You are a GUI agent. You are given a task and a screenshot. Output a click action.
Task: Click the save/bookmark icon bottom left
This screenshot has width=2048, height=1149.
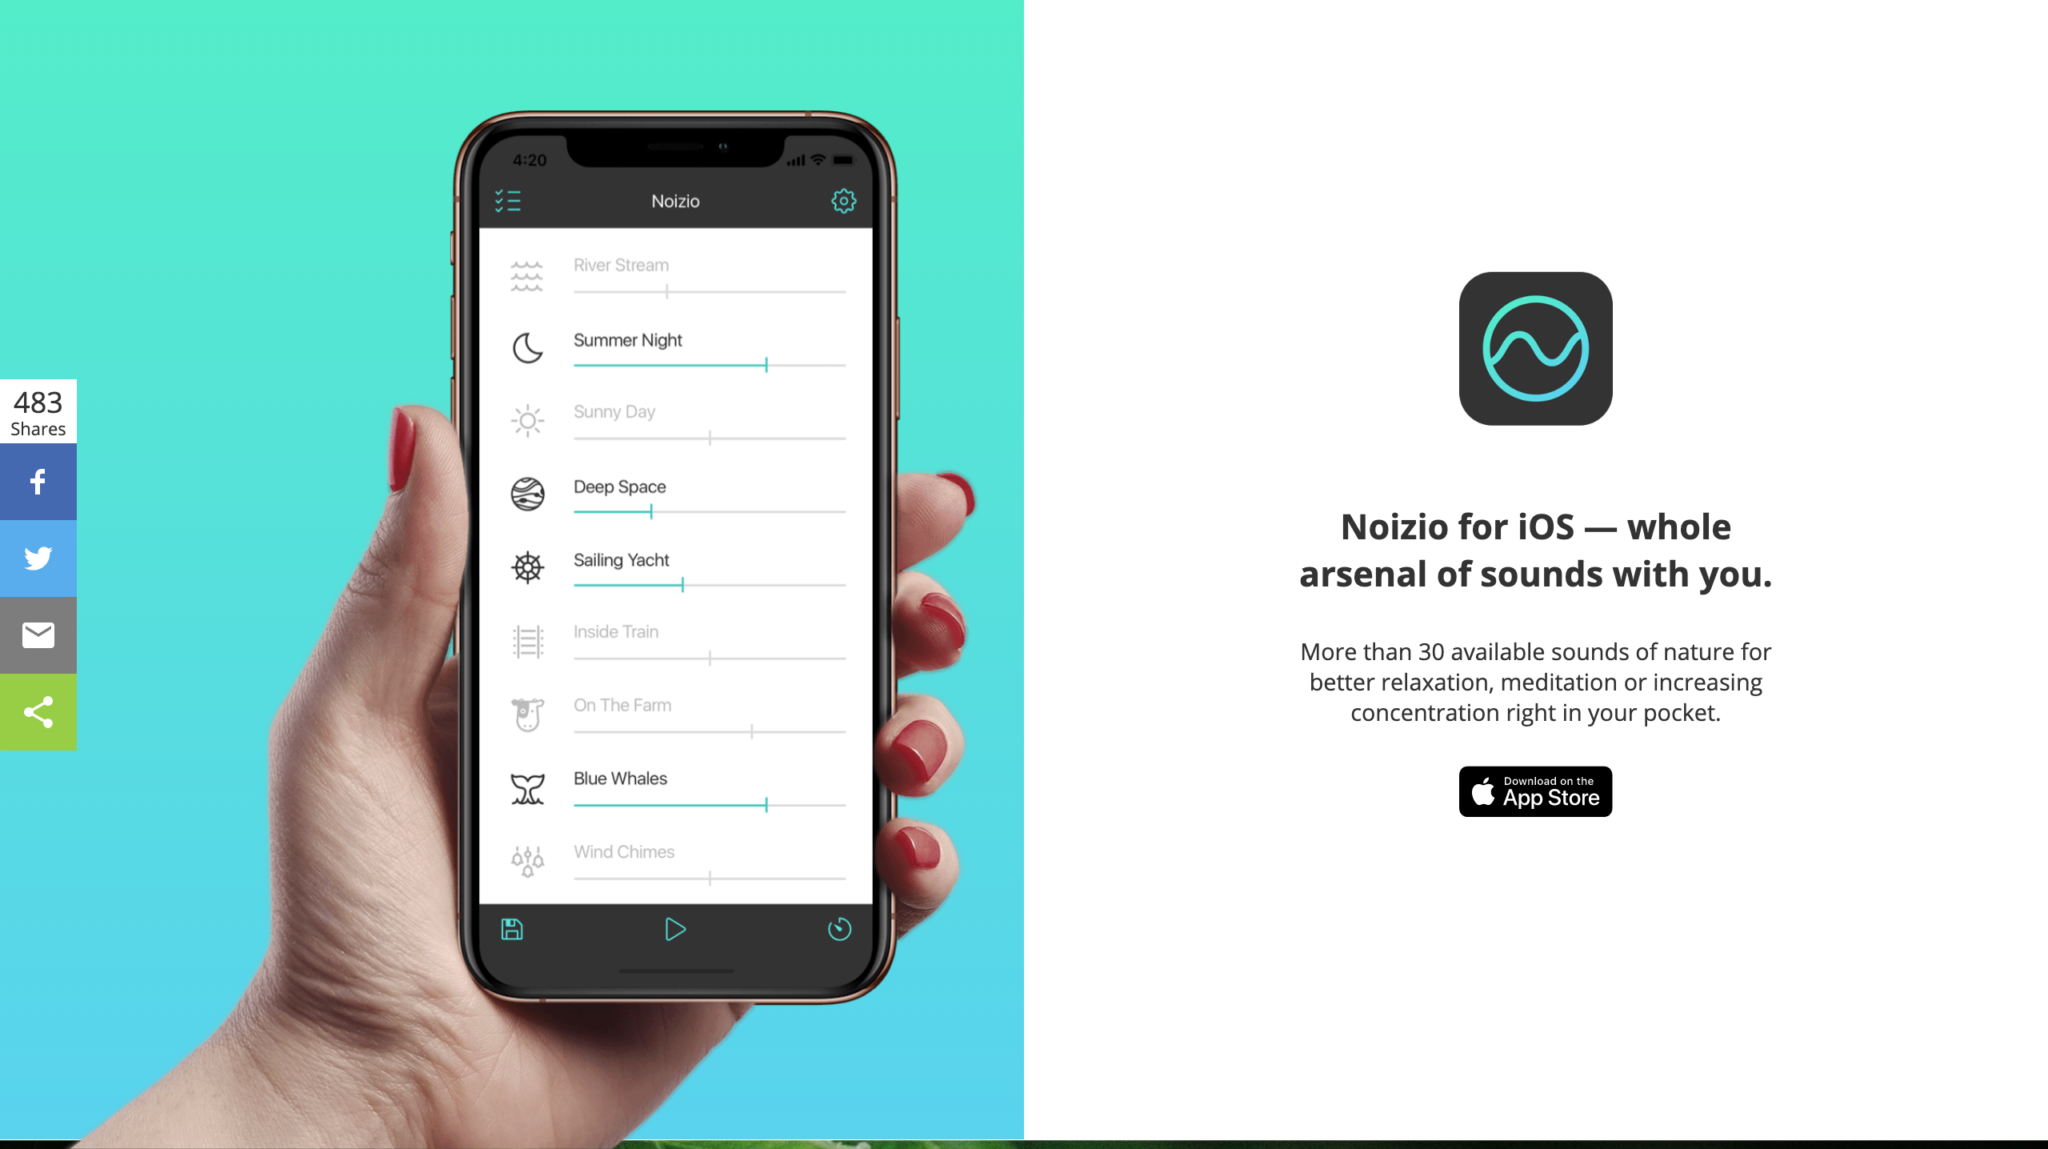coord(512,930)
